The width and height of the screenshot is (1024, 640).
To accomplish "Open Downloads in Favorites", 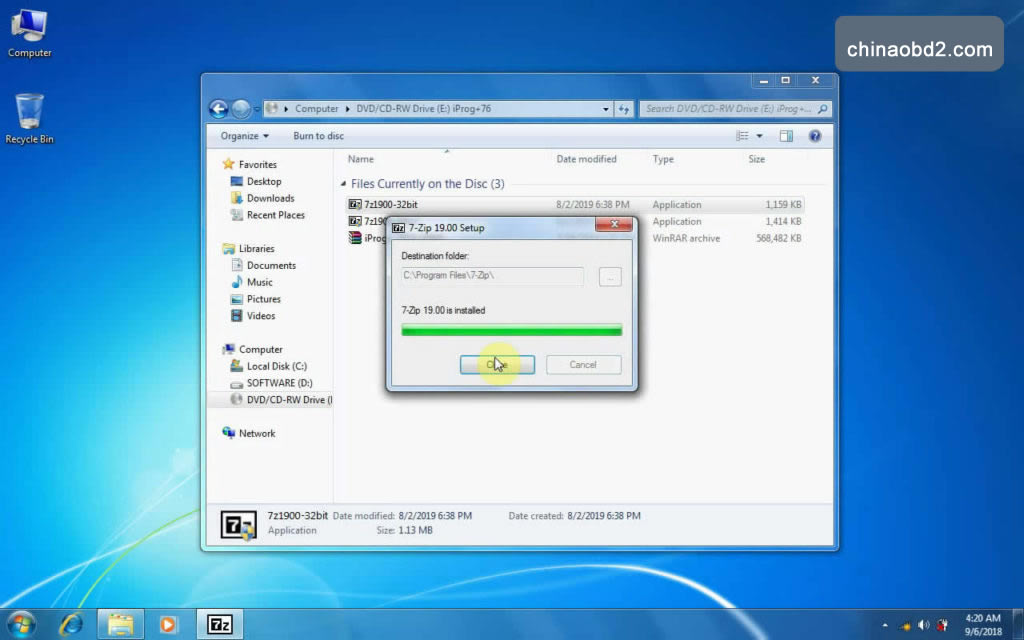I will (270, 198).
